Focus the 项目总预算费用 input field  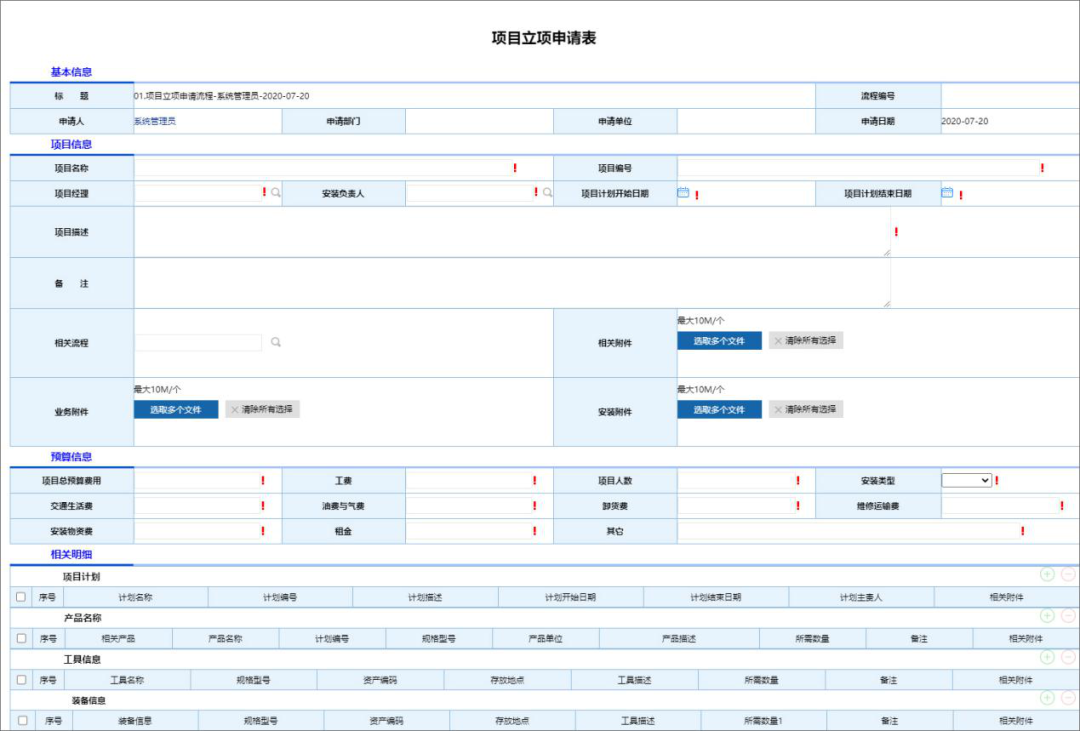pos(197,481)
